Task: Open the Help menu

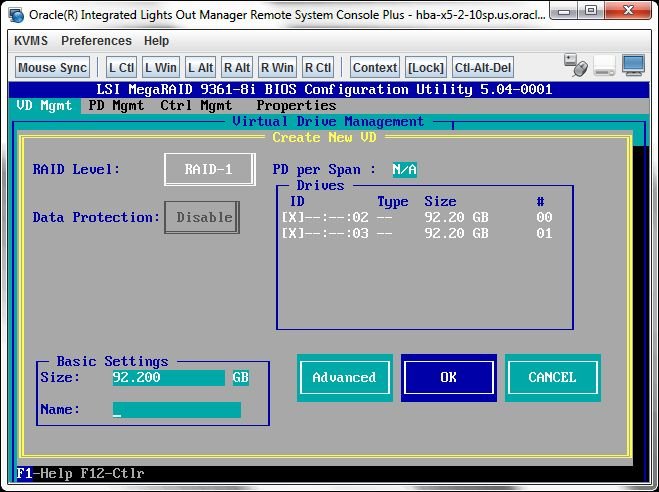Action: point(156,41)
